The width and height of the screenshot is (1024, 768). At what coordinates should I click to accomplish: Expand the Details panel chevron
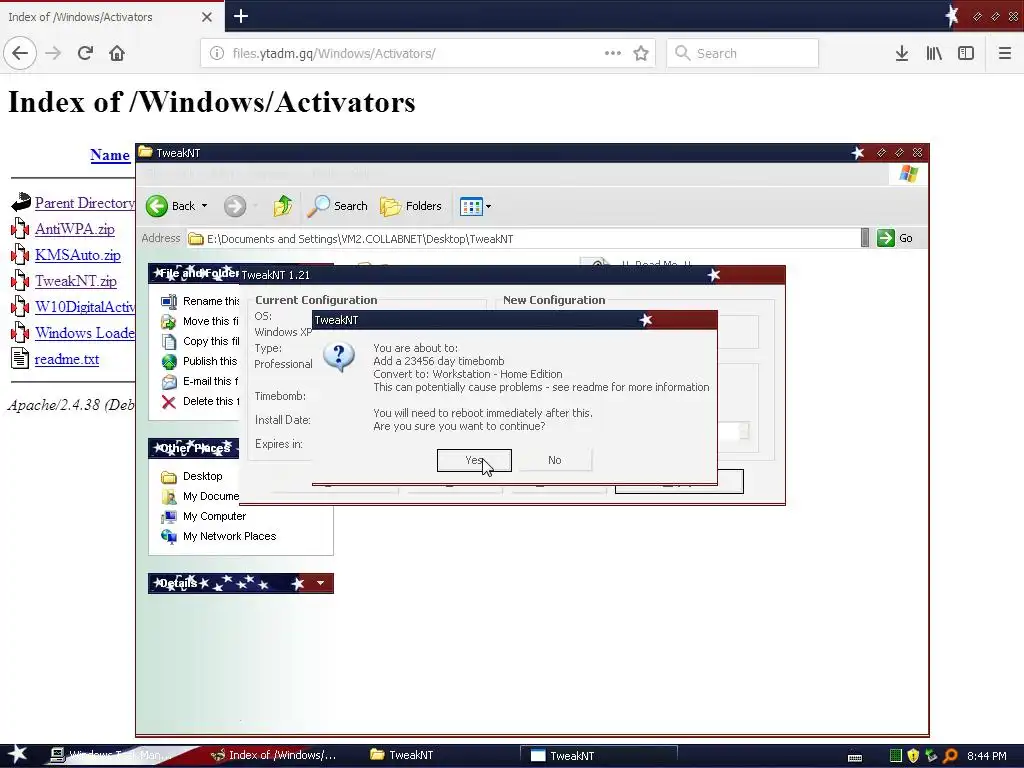[x=320, y=583]
